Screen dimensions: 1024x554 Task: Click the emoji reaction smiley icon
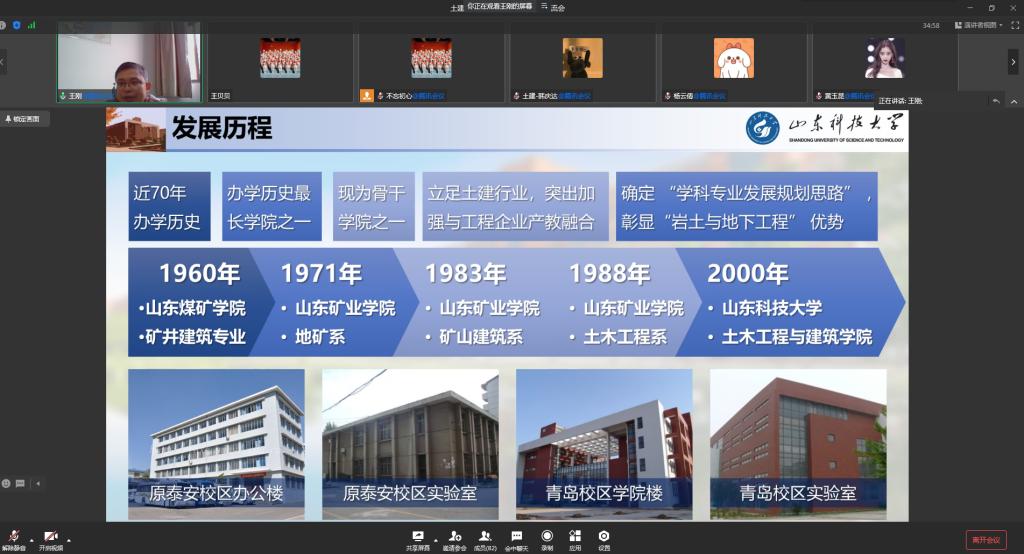(6, 483)
